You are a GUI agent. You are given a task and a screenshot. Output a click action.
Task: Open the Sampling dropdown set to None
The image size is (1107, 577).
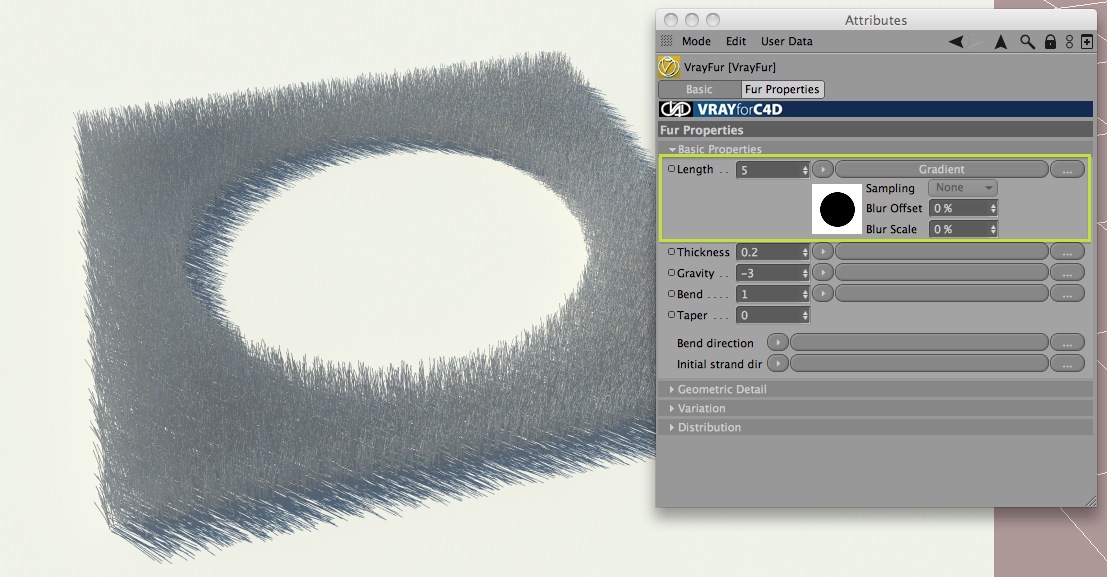point(963,188)
